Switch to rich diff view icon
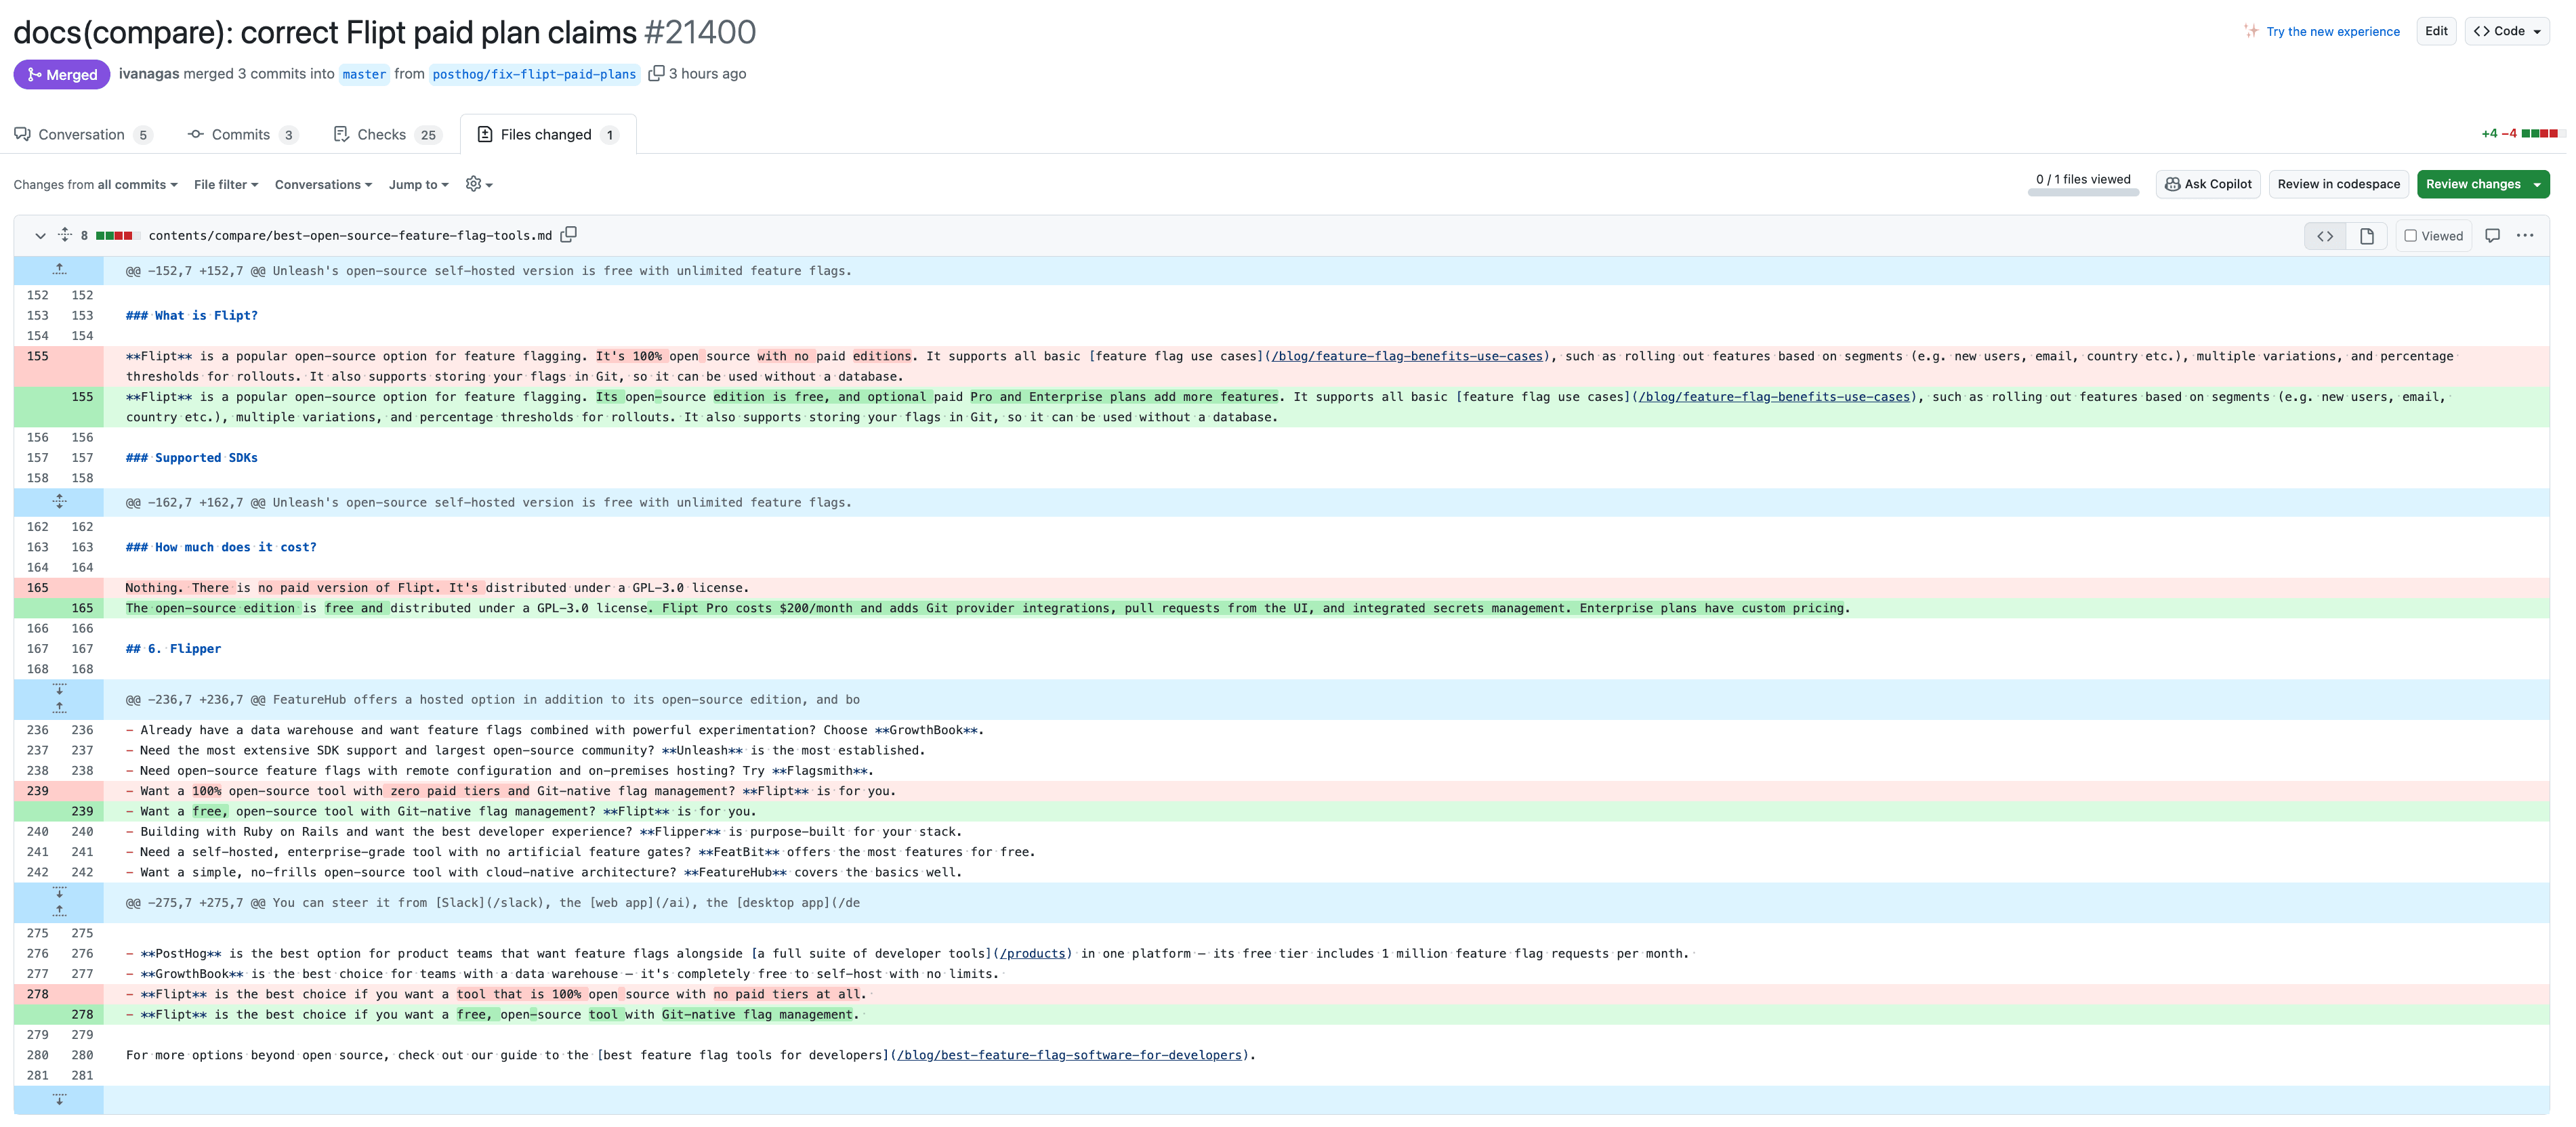This screenshot has width=2576, height=1127. tap(2366, 236)
